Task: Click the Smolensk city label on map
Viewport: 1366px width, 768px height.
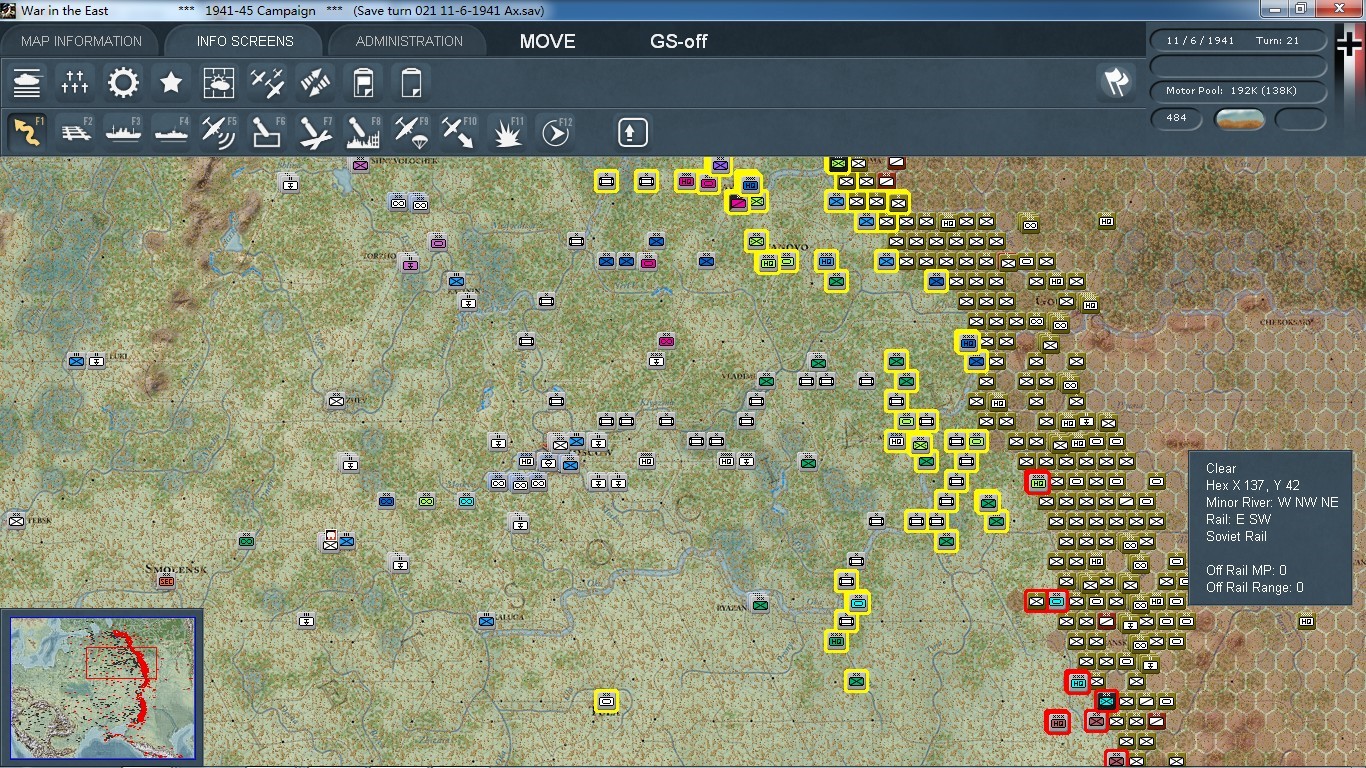Action: point(176,569)
